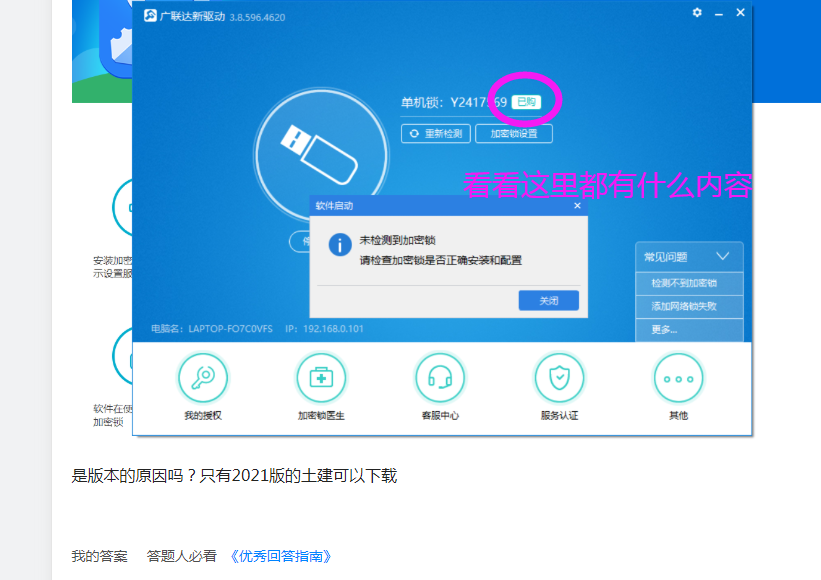Image resolution: width=821 pixels, height=580 pixels.
Task: Open 客服中心 headset icon
Action: (440, 377)
